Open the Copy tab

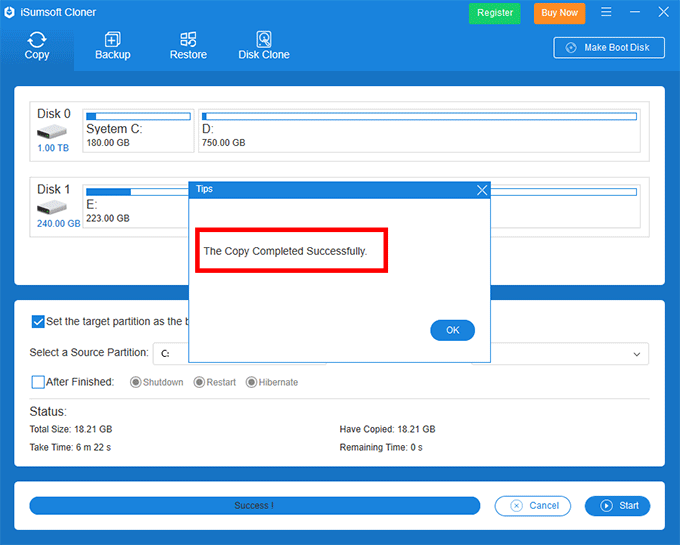tap(37, 46)
